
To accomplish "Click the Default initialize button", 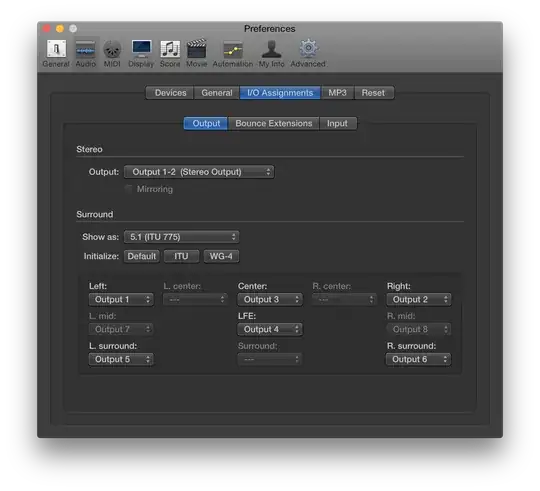I will click(x=142, y=256).
